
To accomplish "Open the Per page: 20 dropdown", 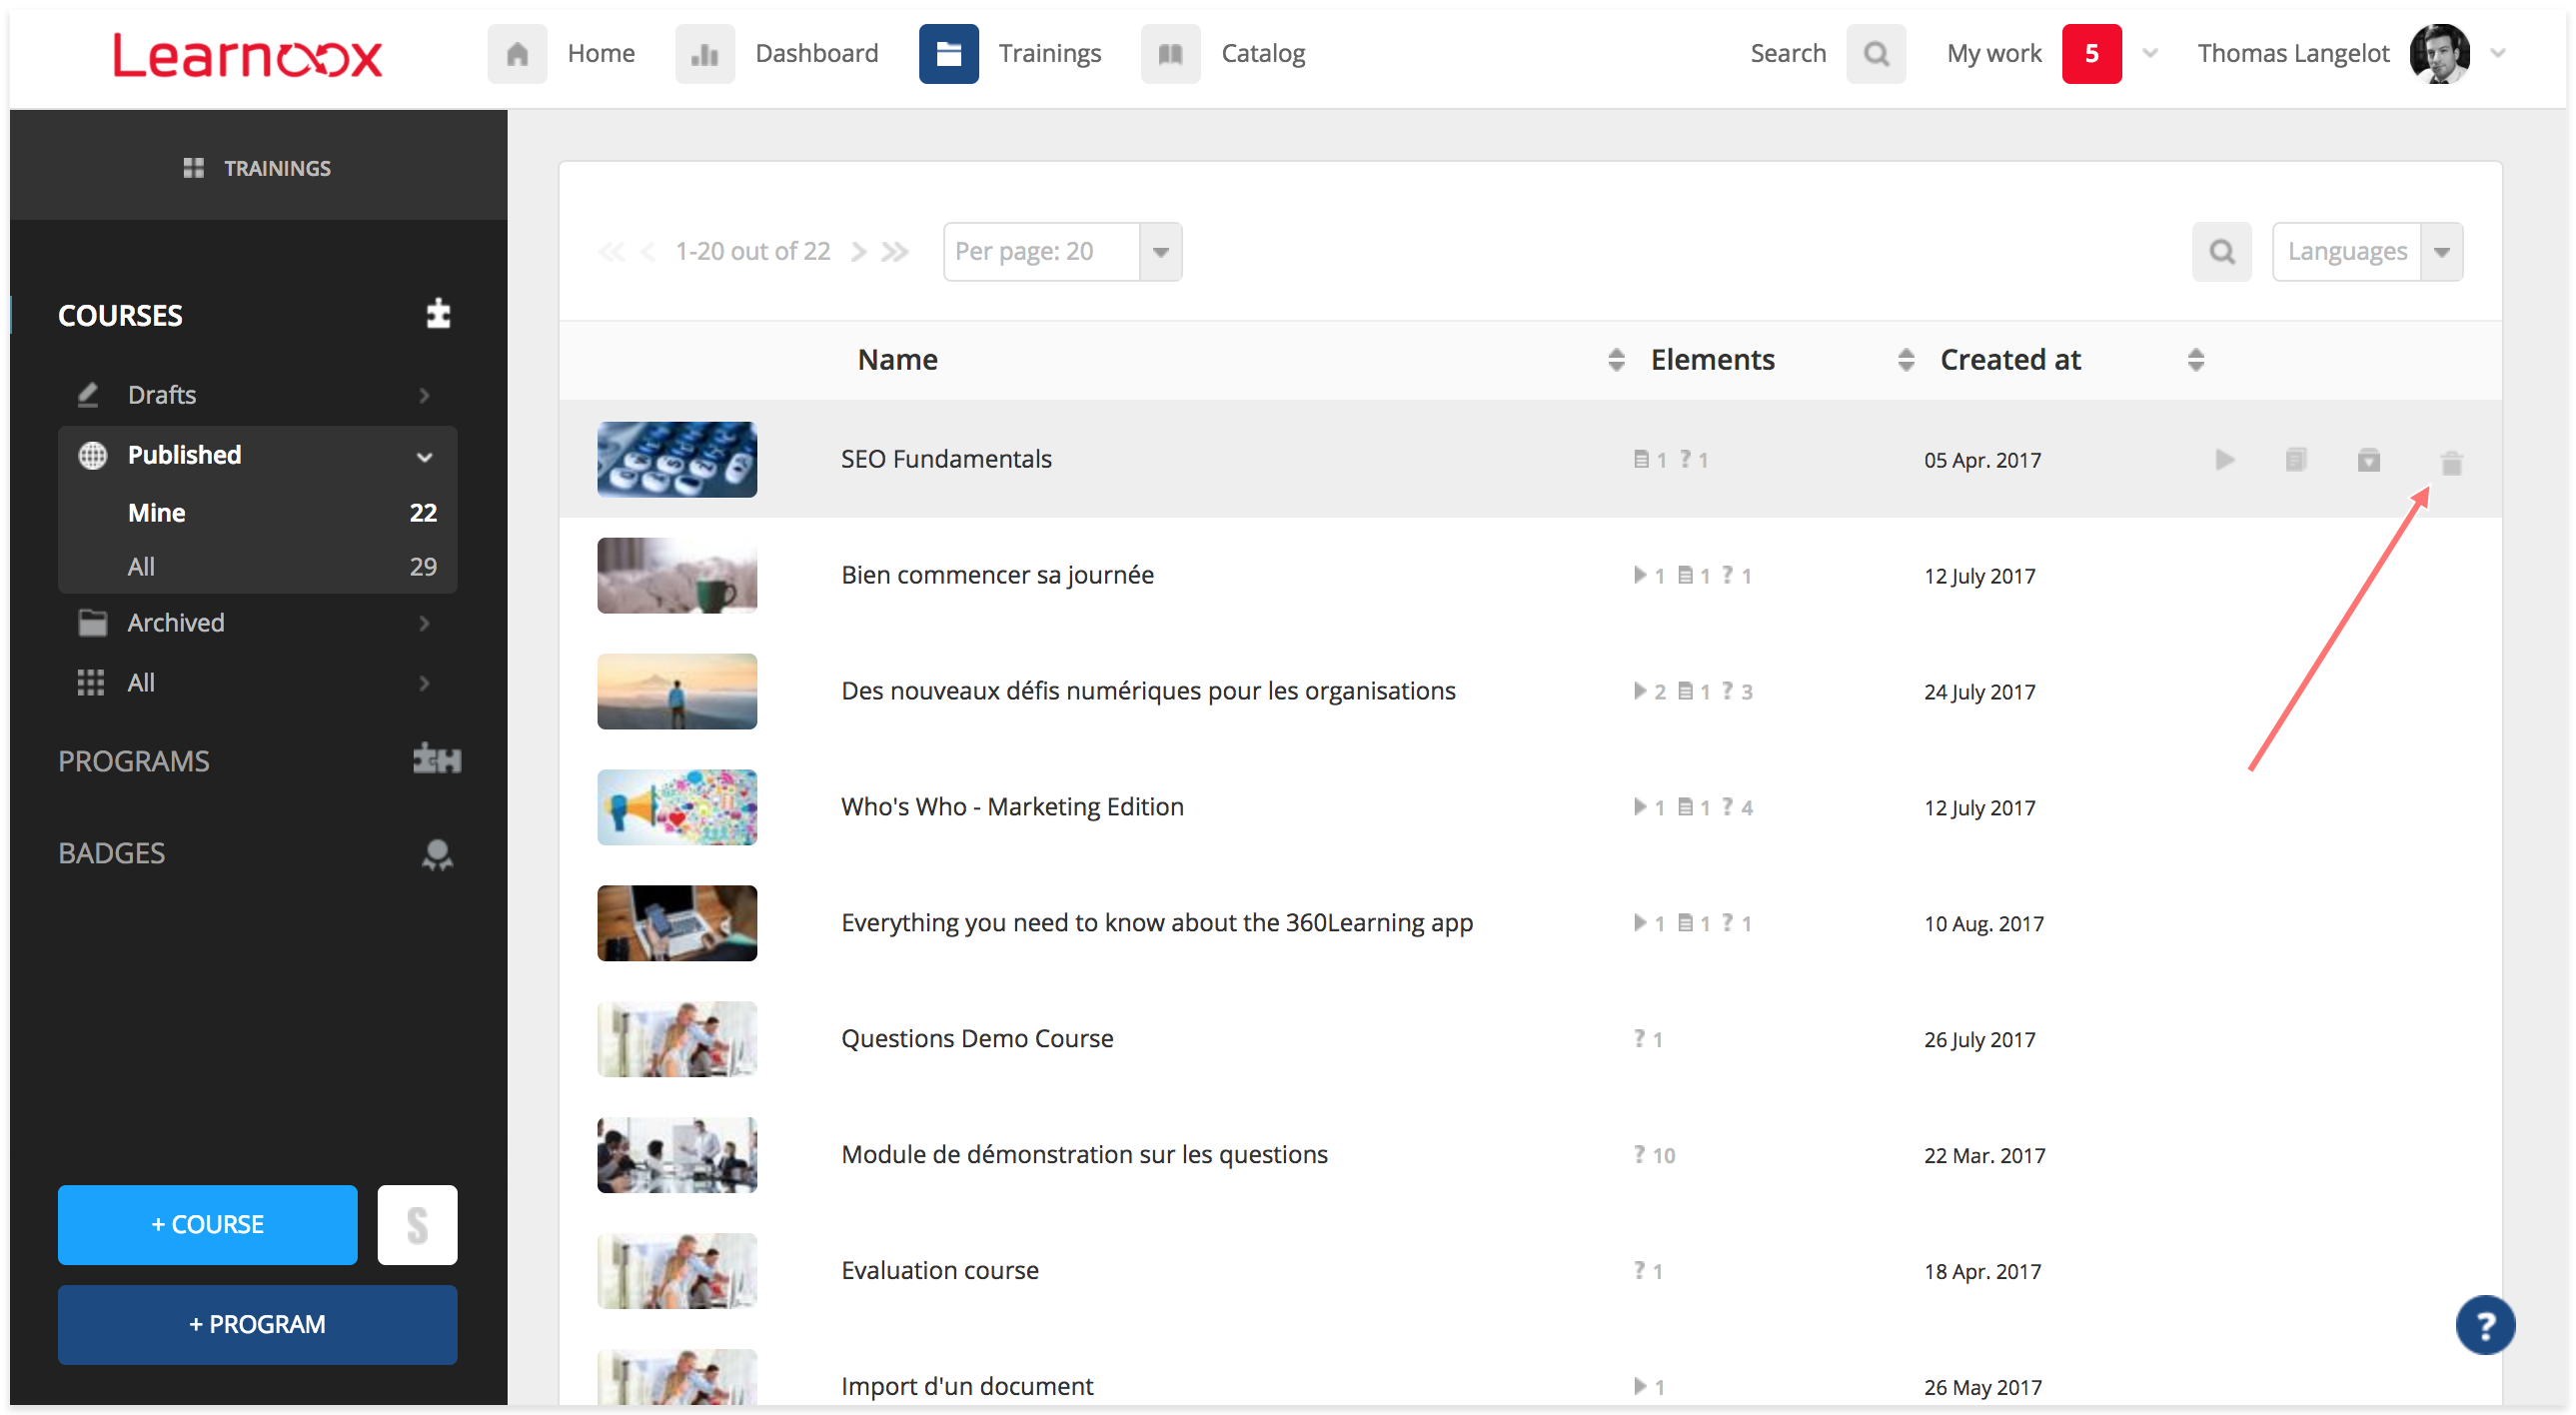I will 1062,252.
